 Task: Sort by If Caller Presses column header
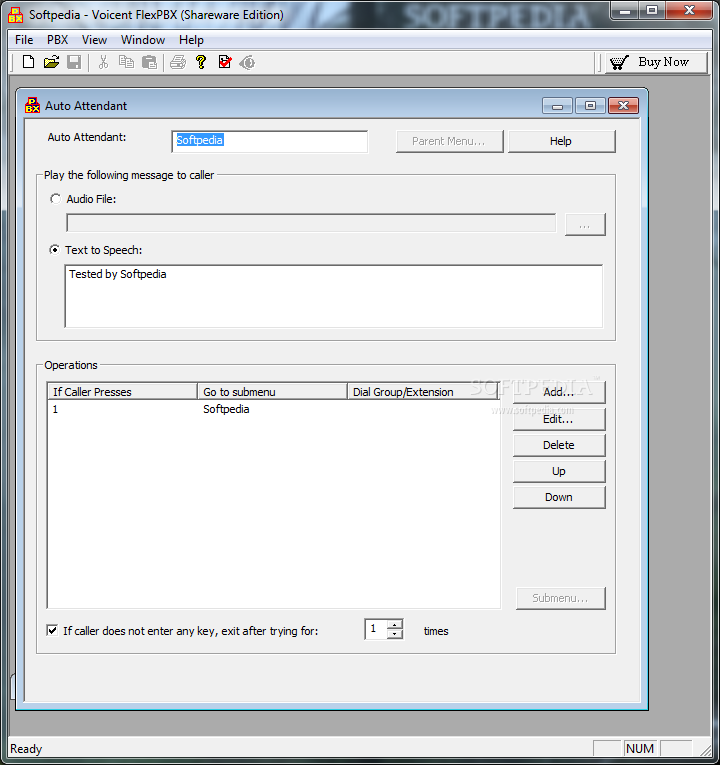122,392
